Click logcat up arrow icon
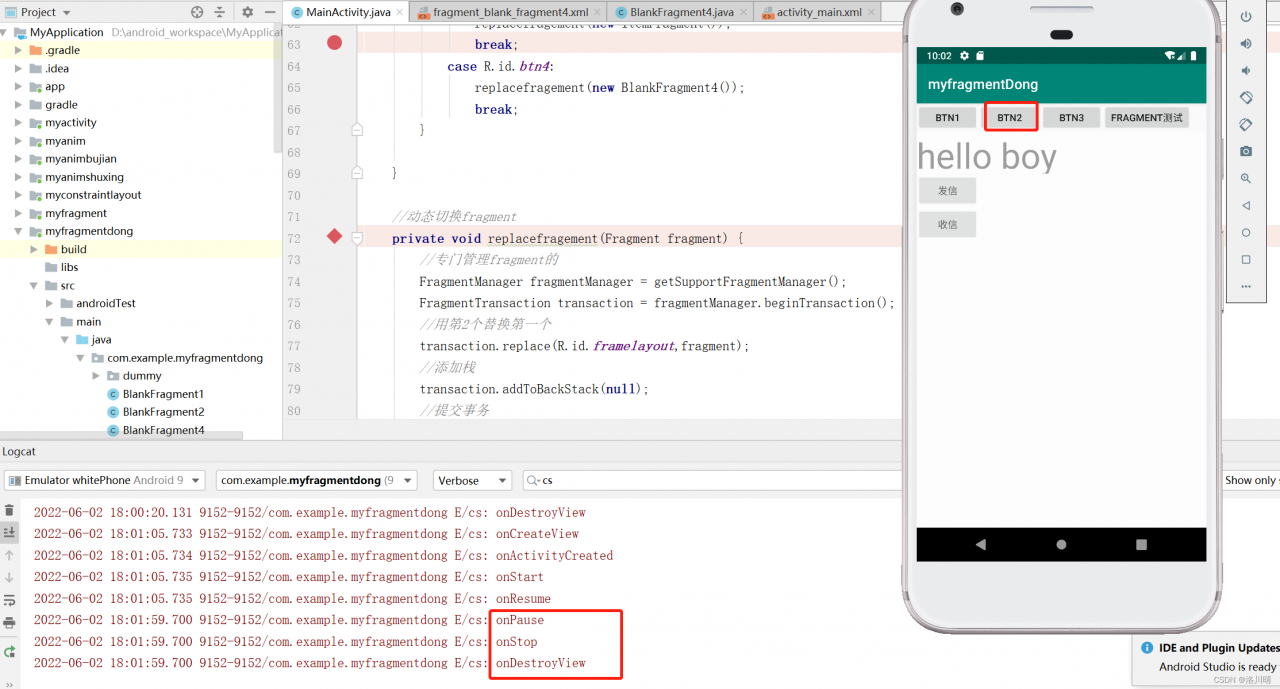 pyautogui.click(x=10, y=555)
